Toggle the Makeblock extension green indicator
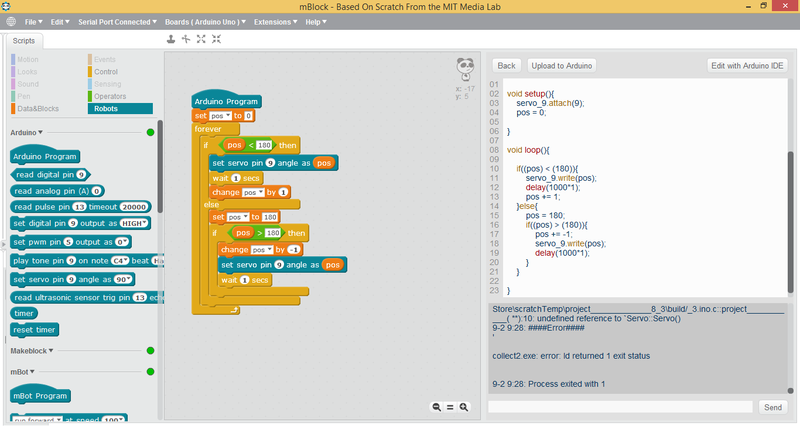Image resolution: width=800 pixels, height=426 pixels. coord(151,350)
